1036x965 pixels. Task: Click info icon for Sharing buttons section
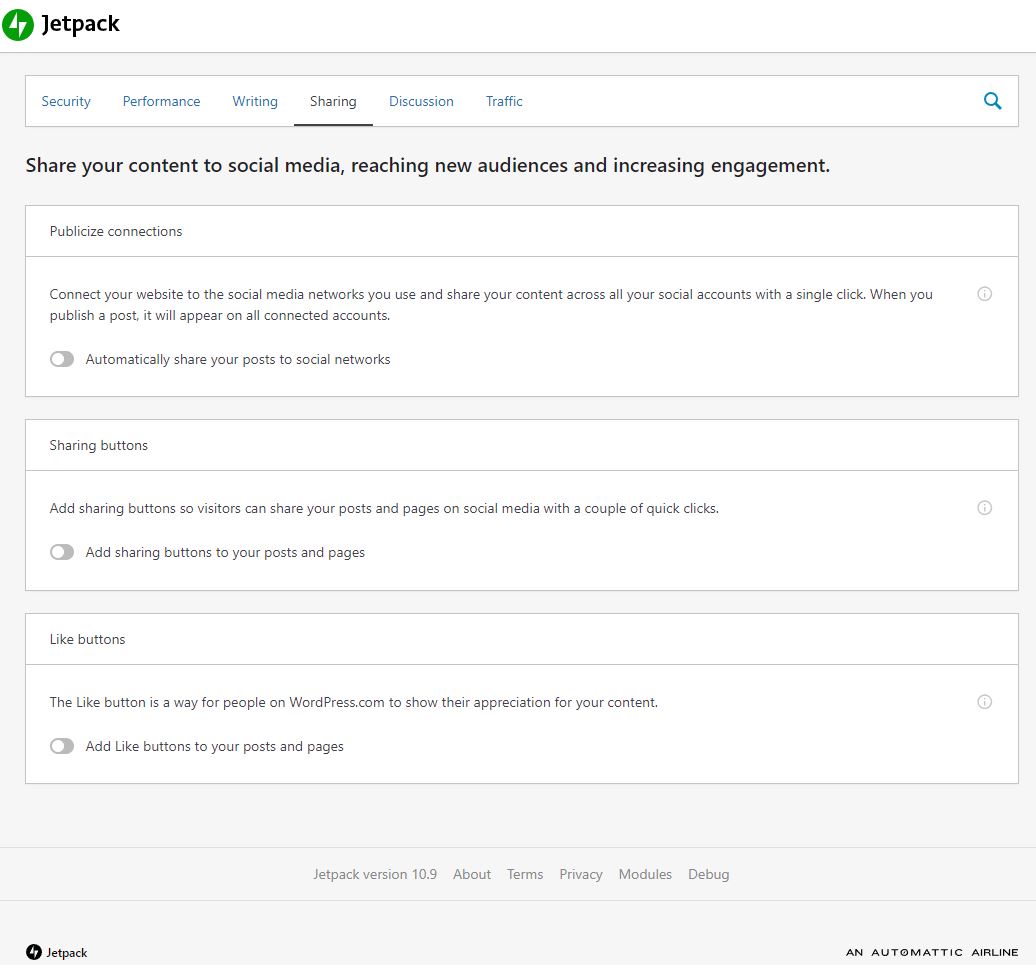(984, 508)
